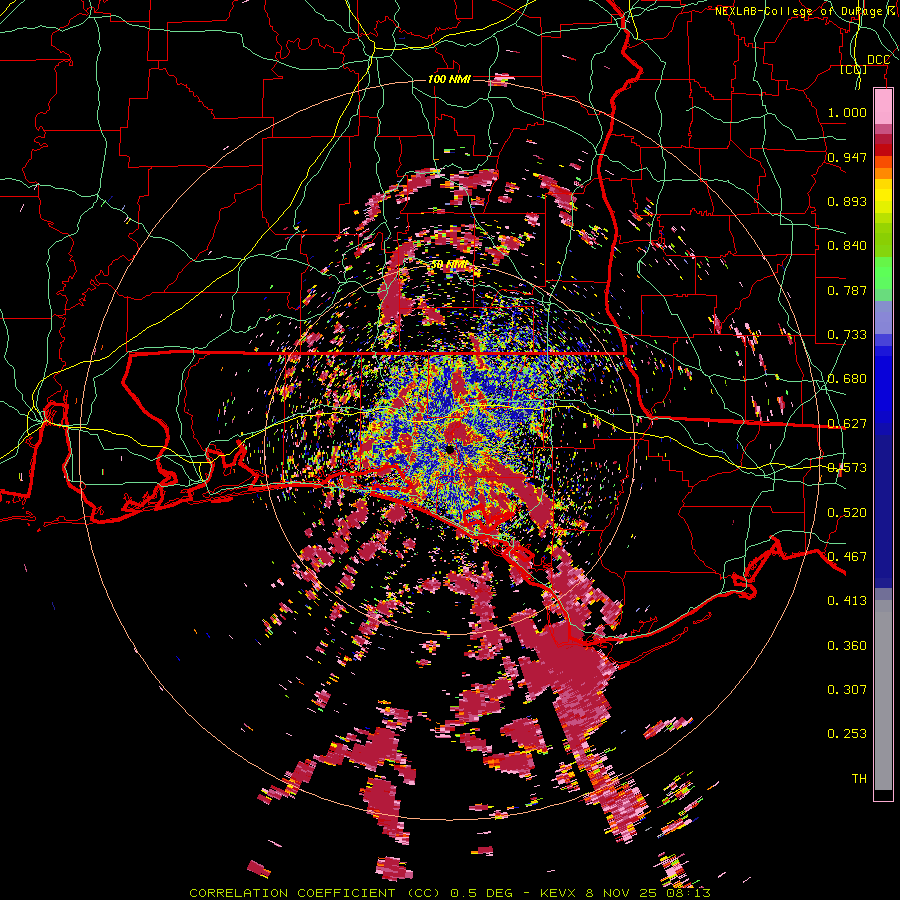Viewport: 900px width, 900px height.
Task: Select the 1.000 scale value
Action: pyautogui.click(x=847, y=112)
